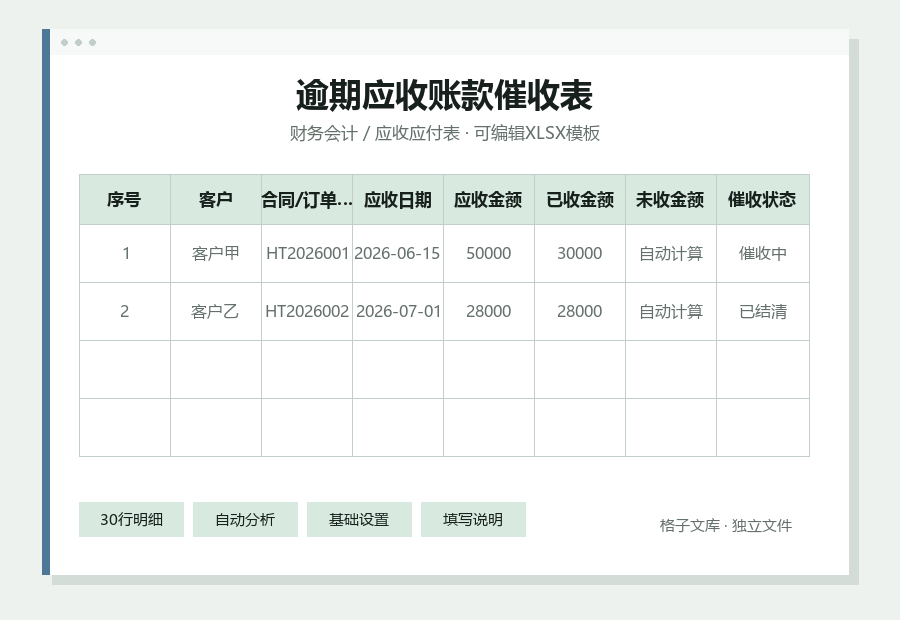Screen dimensions: 900x620
Task: Select the 未收金额 column header
Action: click(670, 200)
